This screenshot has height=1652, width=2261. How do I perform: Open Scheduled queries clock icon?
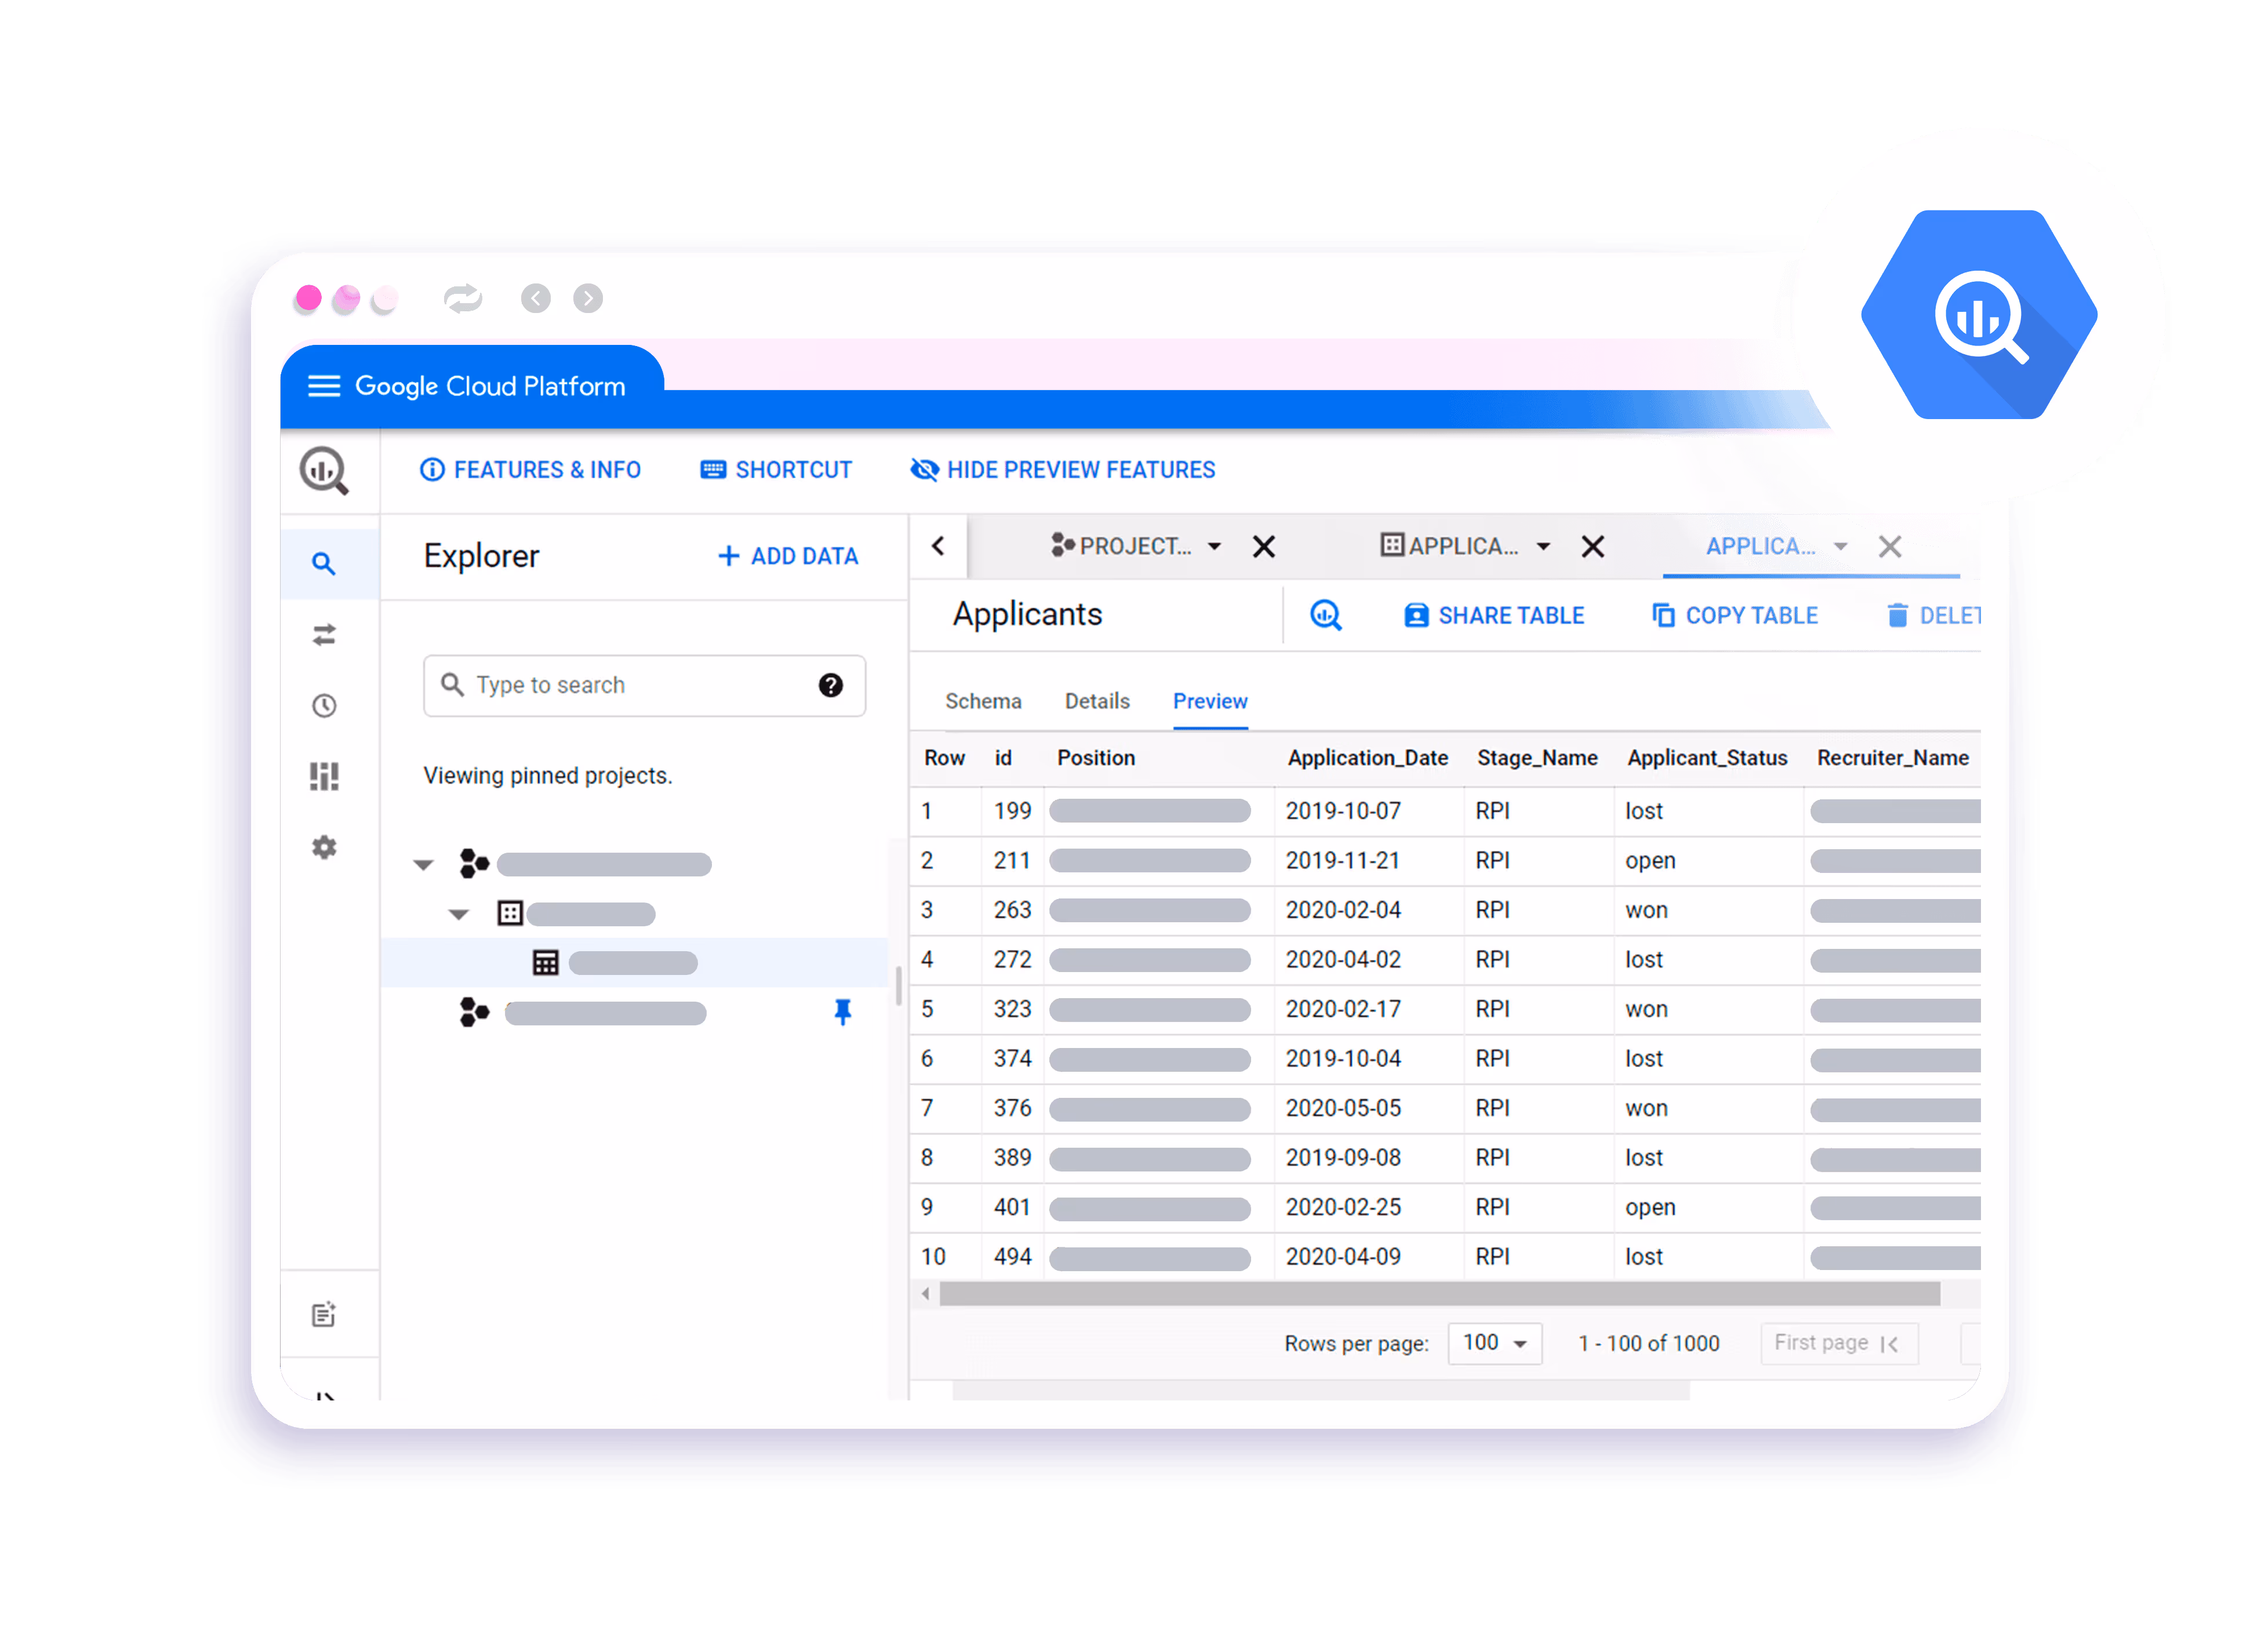click(x=323, y=706)
